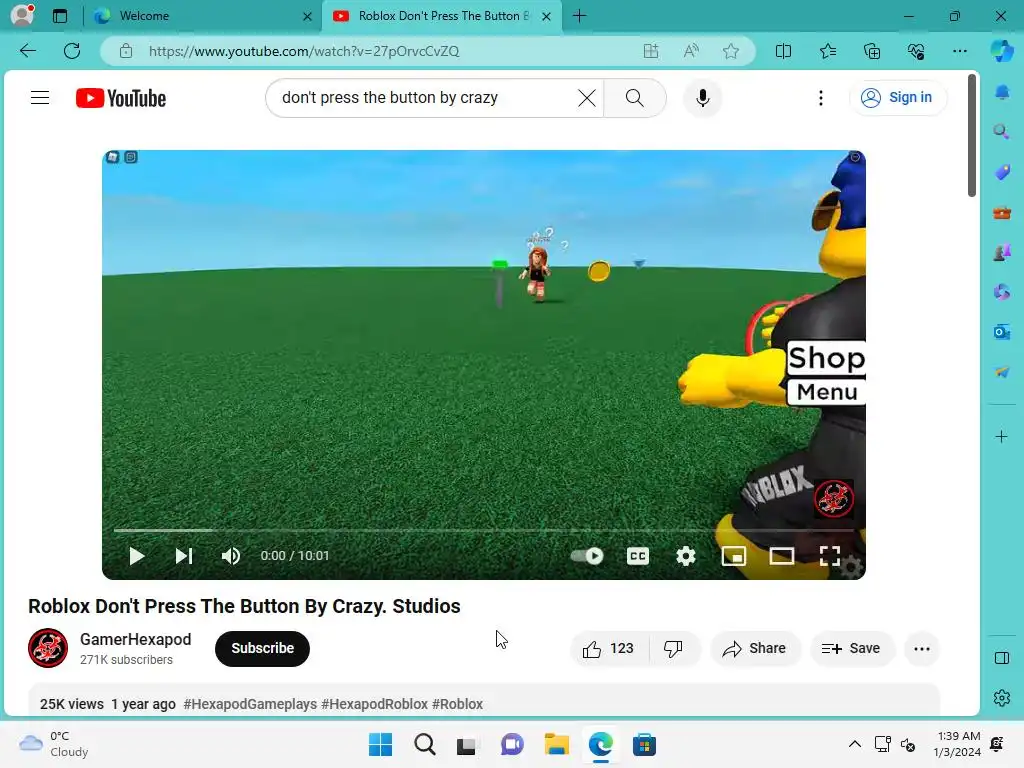Open Edge profile icon
Viewport: 1024px width, 768px height.
point(22,15)
